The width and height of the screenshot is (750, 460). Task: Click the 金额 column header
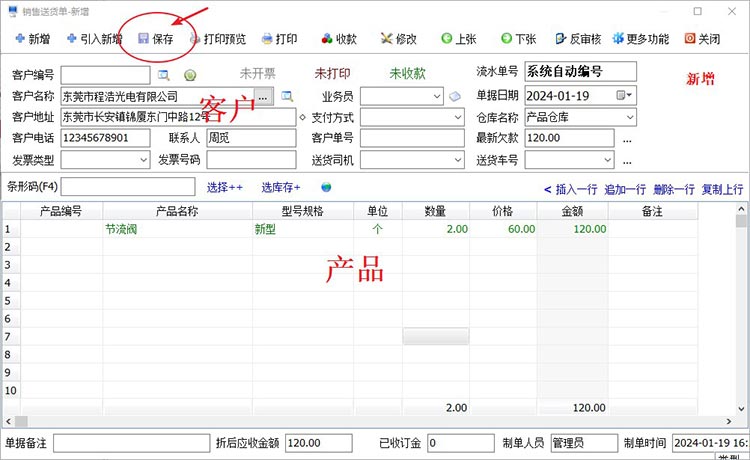click(x=573, y=211)
